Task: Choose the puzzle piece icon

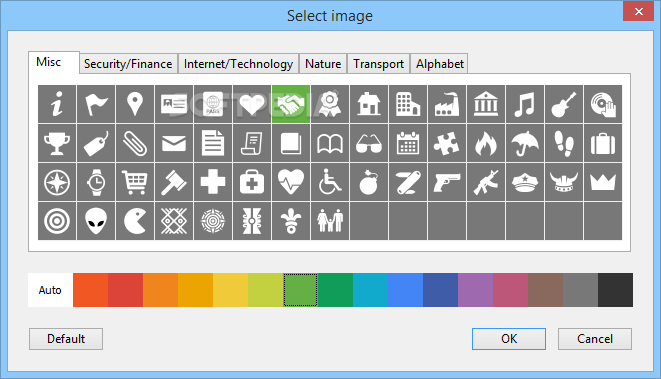Action: (447, 143)
